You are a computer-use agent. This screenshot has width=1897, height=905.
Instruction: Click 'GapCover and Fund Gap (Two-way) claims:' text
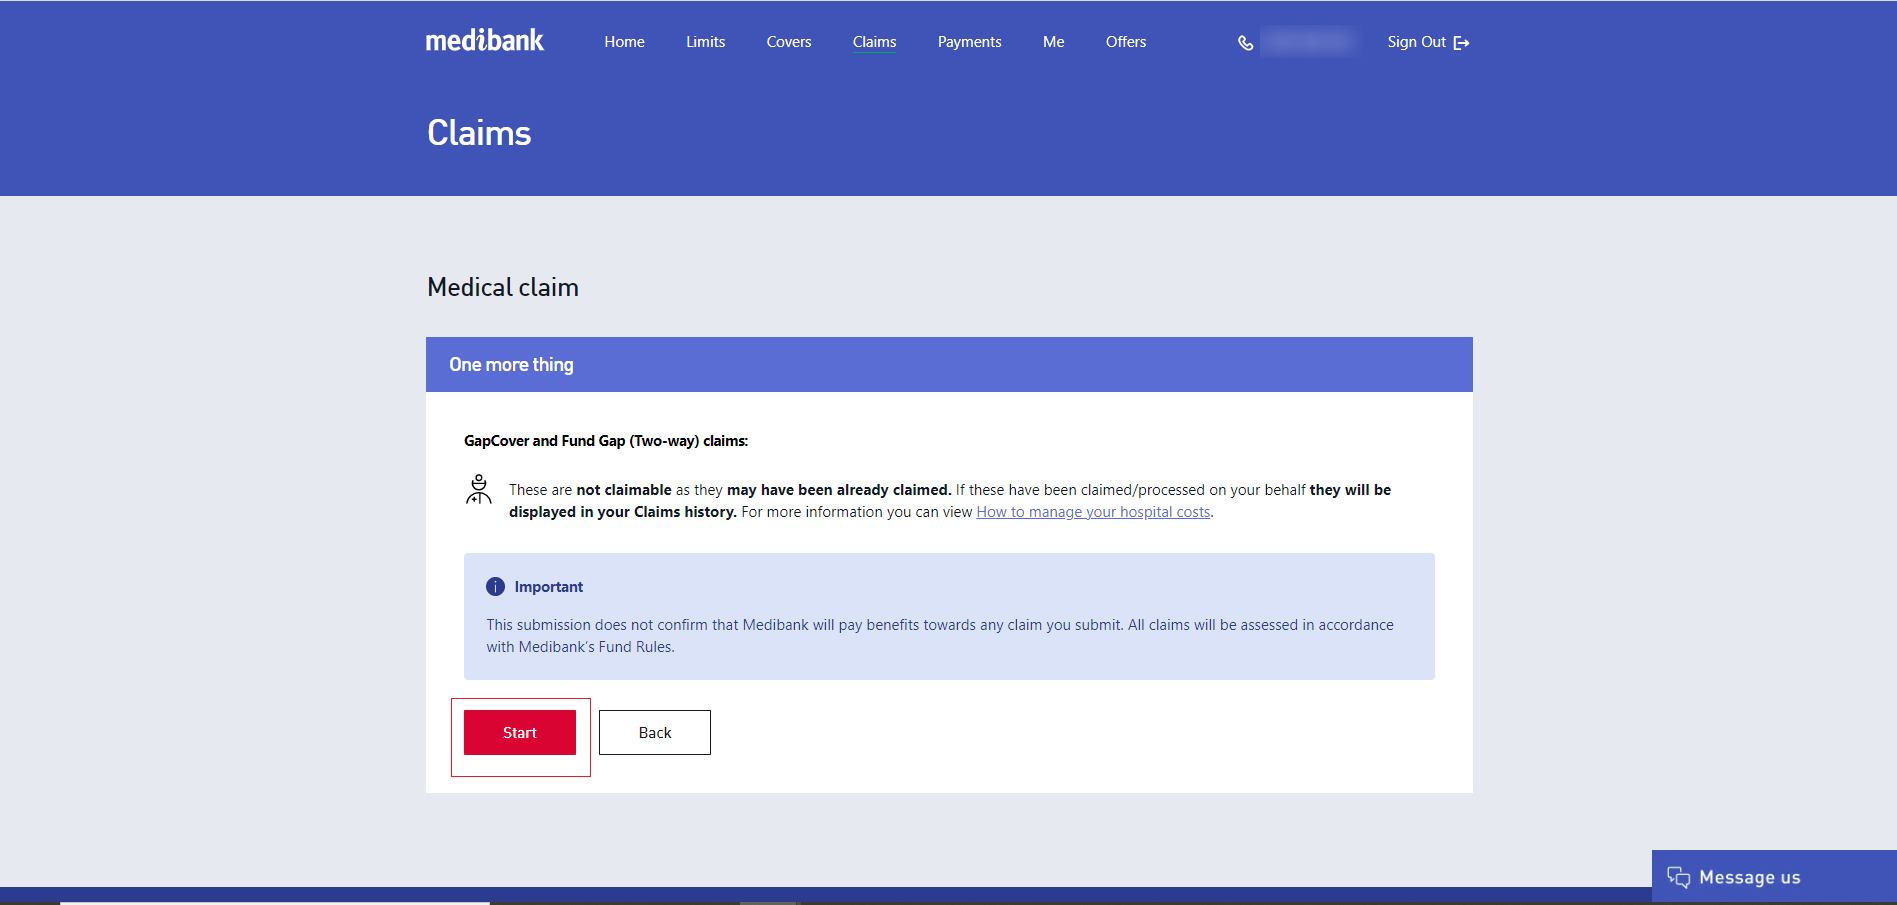[606, 441]
